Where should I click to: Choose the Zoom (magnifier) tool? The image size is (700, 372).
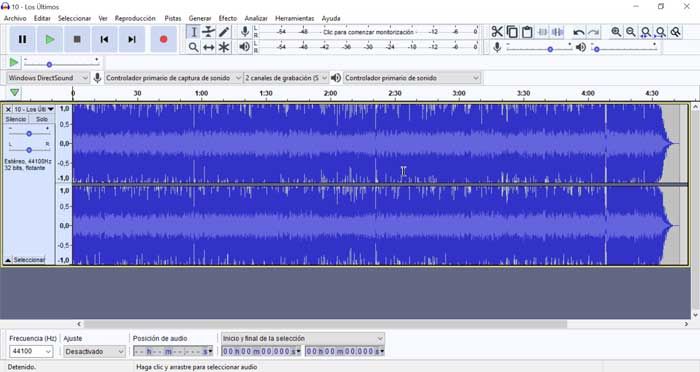193,47
